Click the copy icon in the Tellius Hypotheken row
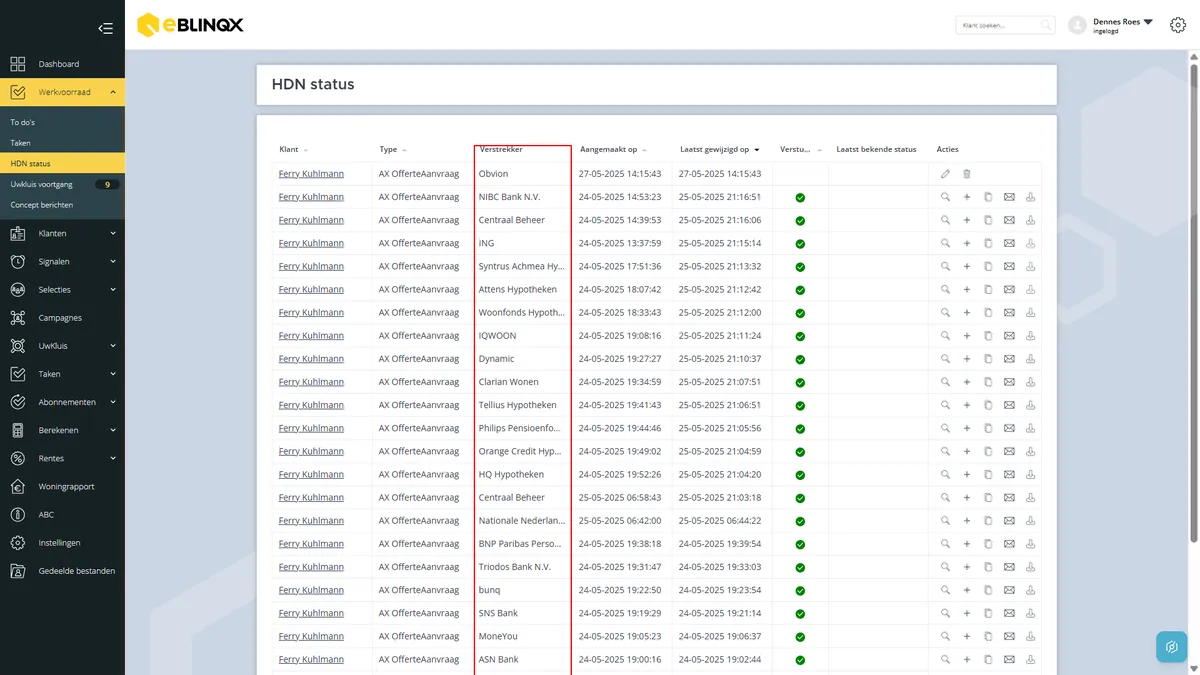Viewport: 1200px width, 675px height. [988, 405]
